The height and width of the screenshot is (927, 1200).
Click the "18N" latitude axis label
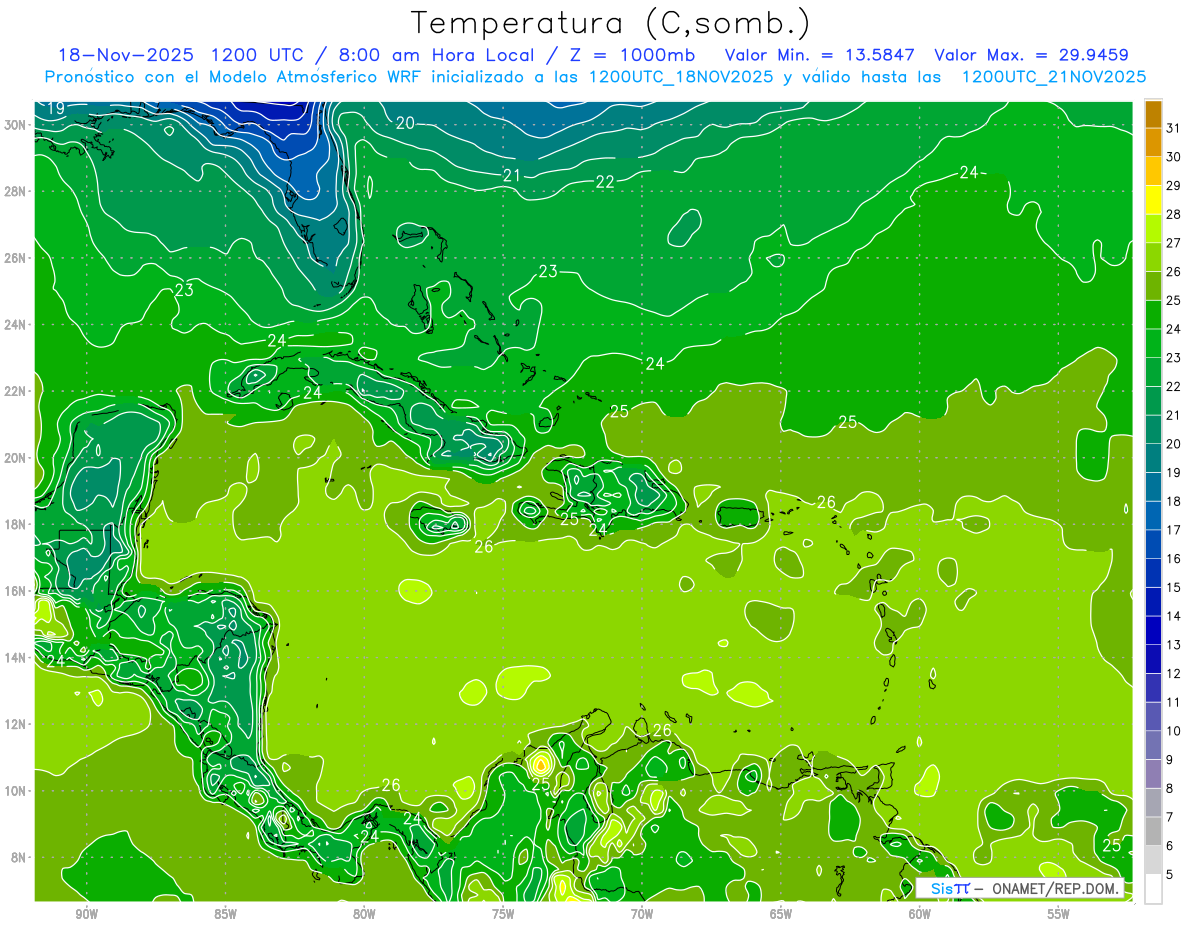(x=15, y=524)
